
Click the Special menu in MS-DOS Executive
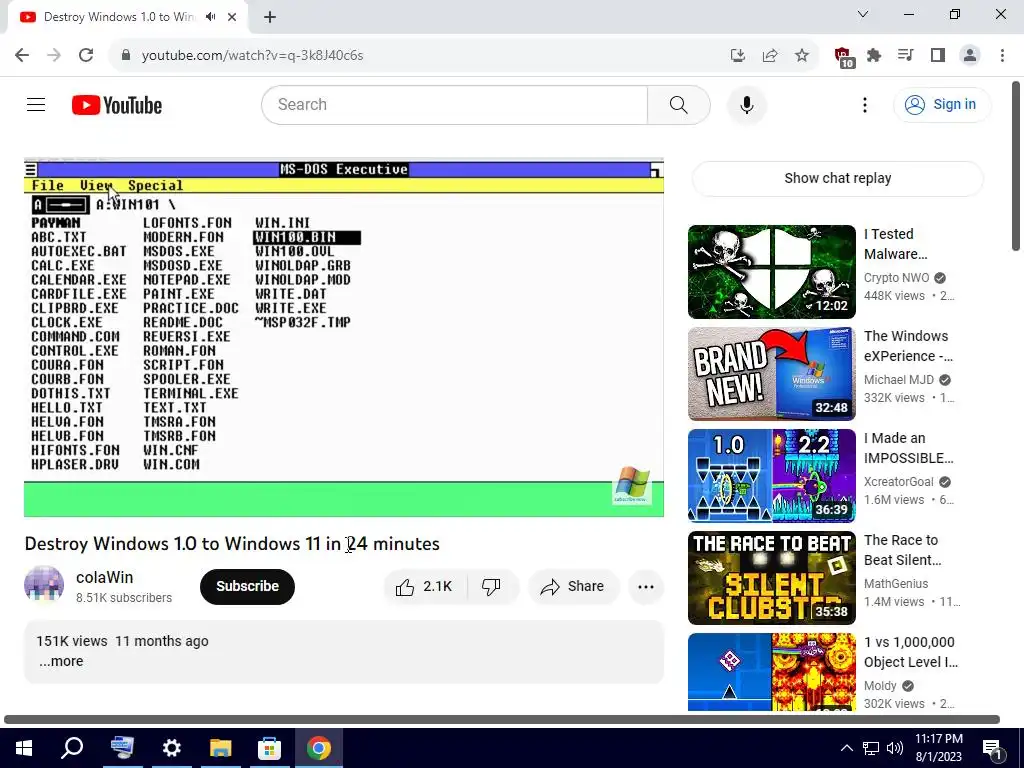(x=155, y=185)
